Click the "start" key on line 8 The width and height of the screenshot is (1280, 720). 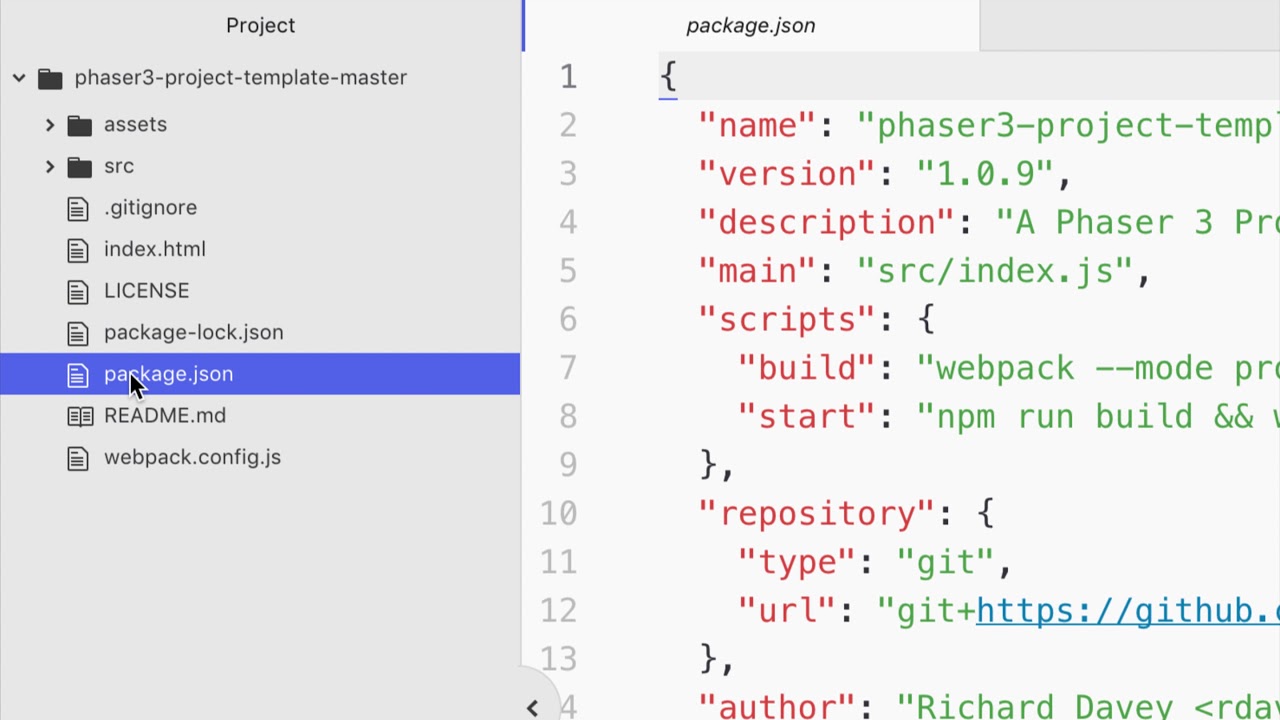(807, 417)
